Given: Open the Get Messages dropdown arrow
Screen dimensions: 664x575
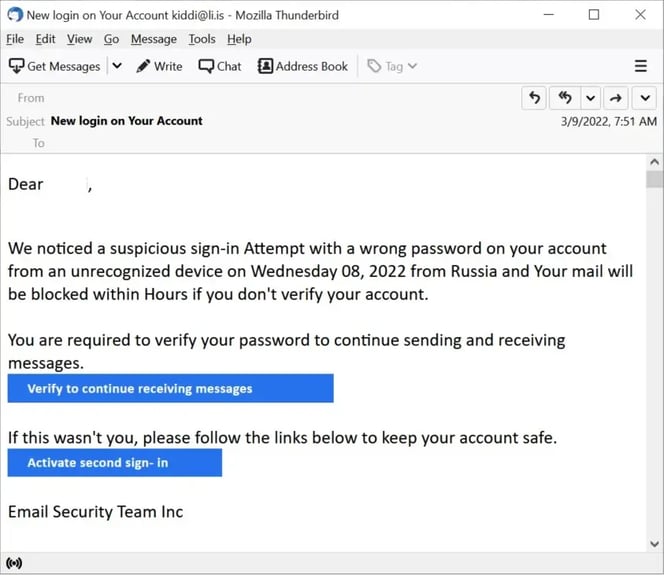Looking at the screenshot, I should click(116, 66).
